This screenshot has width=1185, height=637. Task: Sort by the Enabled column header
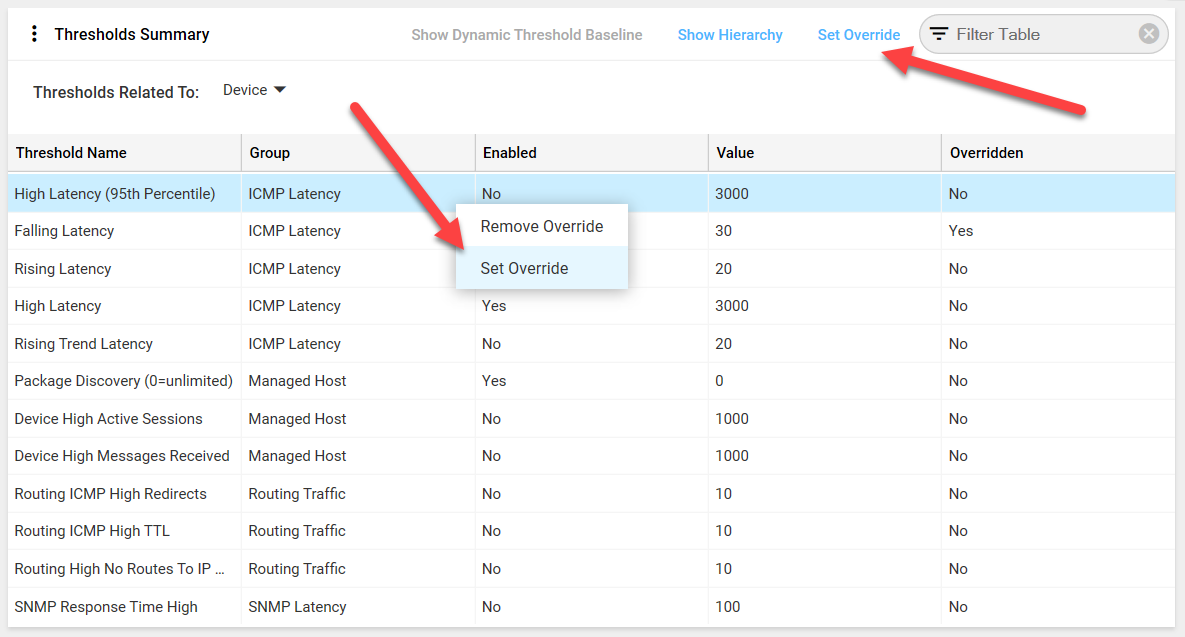click(509, 152)
